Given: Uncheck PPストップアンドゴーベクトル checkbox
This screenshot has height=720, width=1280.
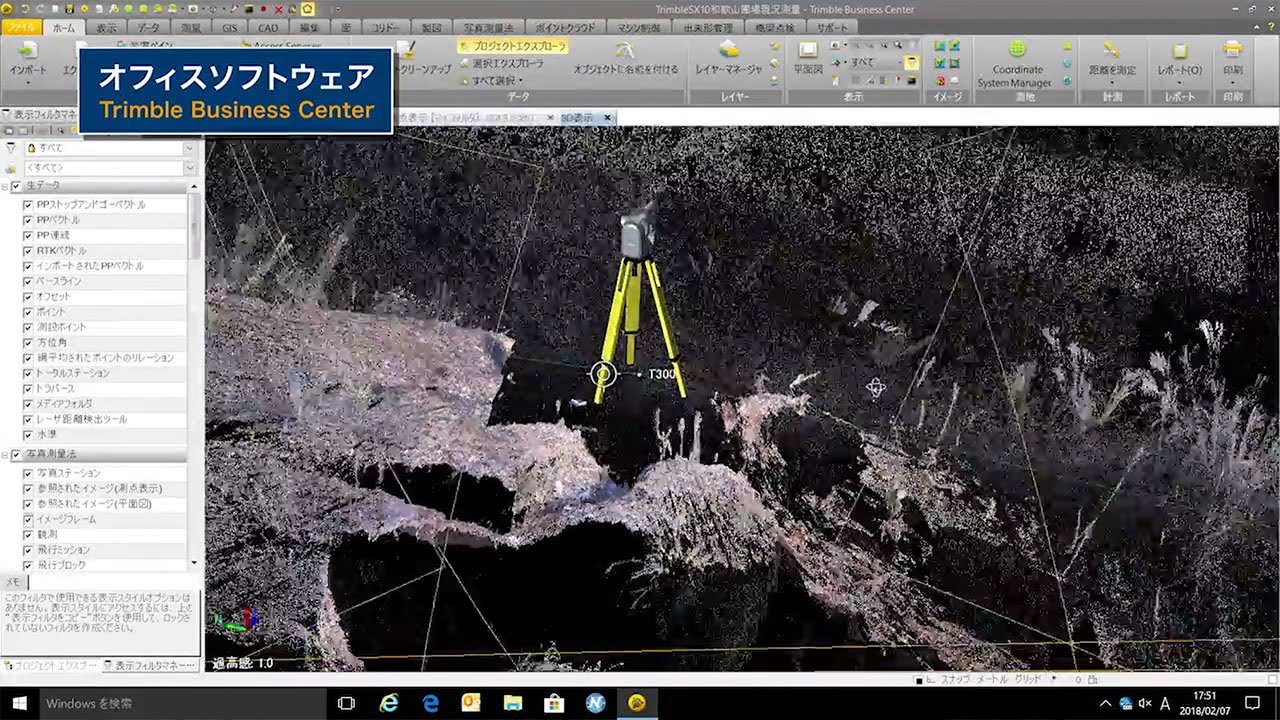Looking at the screenshot, I should pyautogui.click(x=28, y=205).
